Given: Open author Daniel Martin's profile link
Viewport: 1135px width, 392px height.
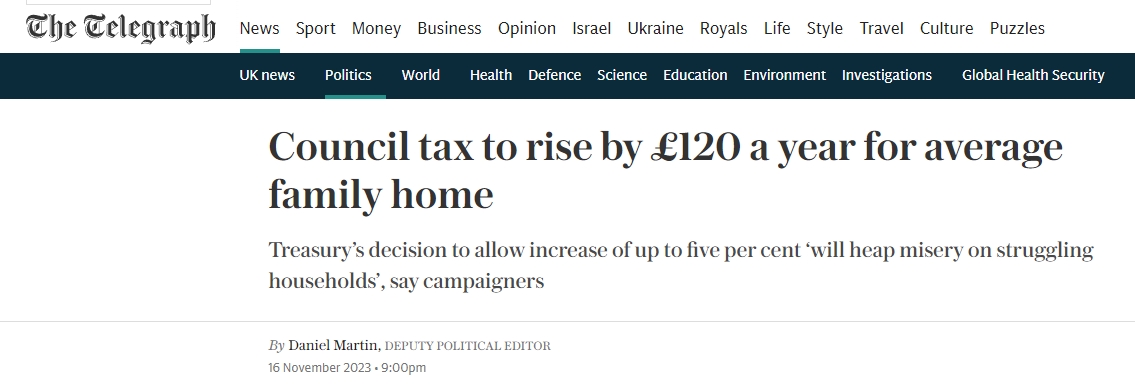Looking at the screenshot, I should pyautogui.click(x=333, y=346).
